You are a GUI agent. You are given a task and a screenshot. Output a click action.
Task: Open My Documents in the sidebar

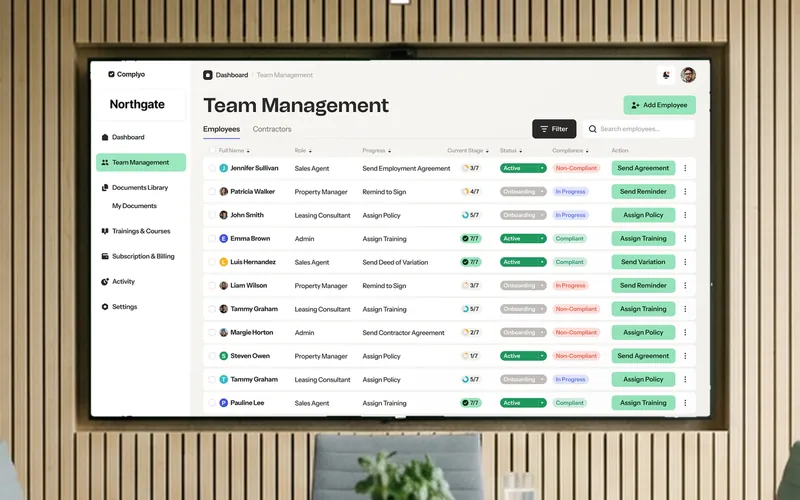[134, 206]
